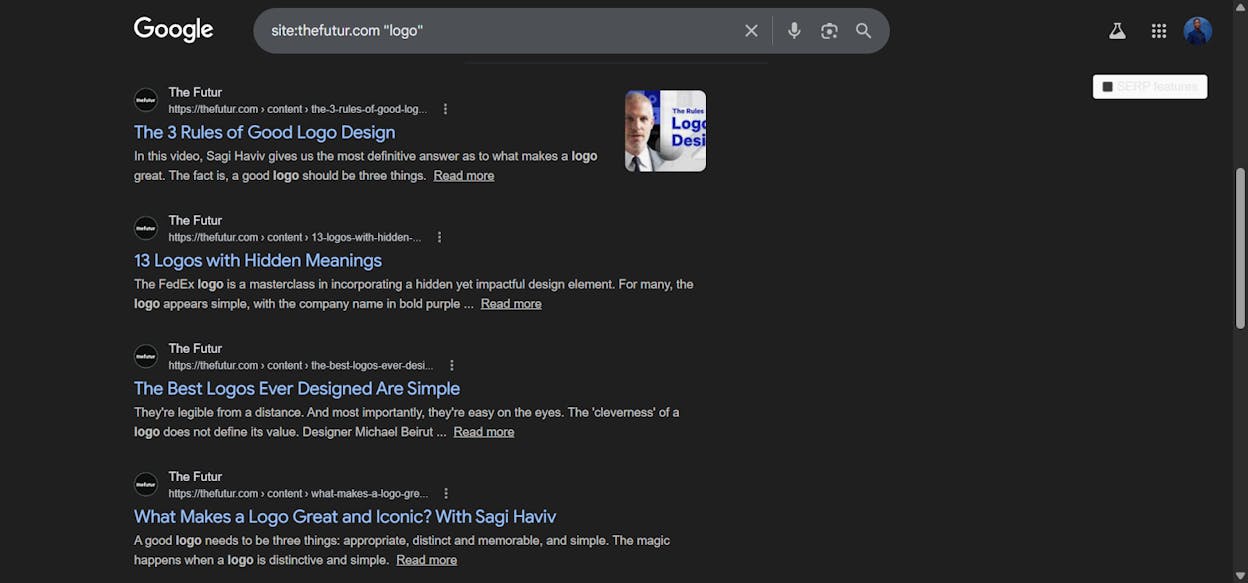Open "The Best Logos Ever Designed Are Simple"
The width and height of the screenshot is (1248, 583).
[297, 388]
